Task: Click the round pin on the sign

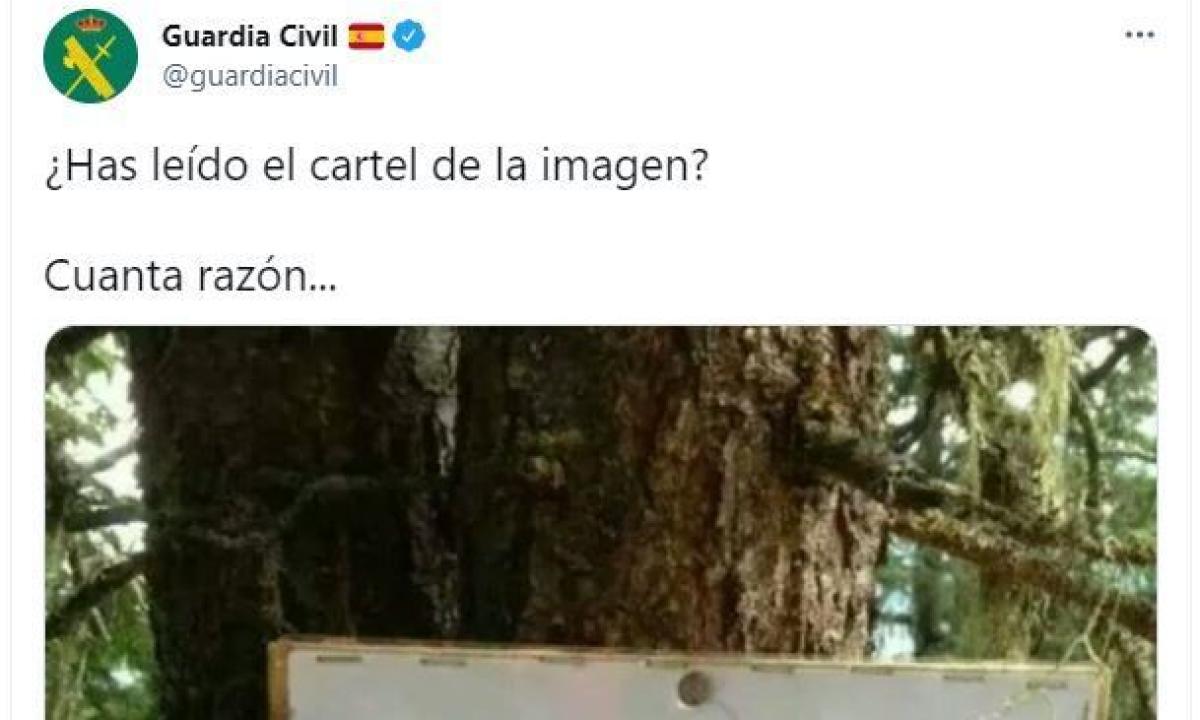Action: pyautogui.click(x=693, y=689)
